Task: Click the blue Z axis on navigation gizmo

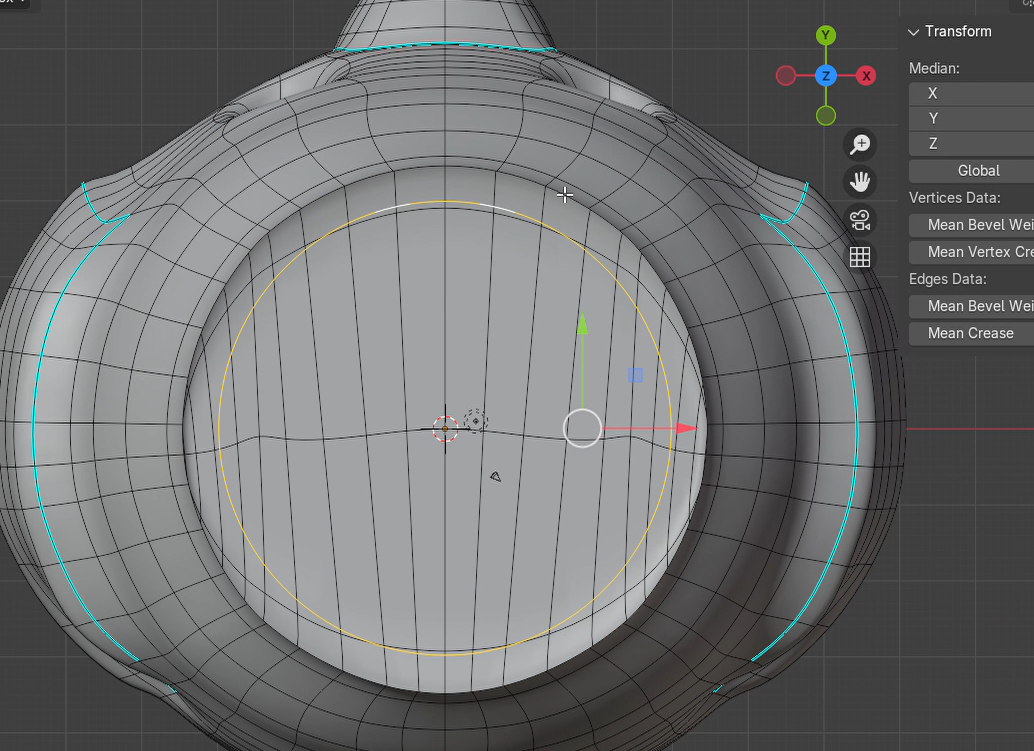Action: [x=826, y=76]
